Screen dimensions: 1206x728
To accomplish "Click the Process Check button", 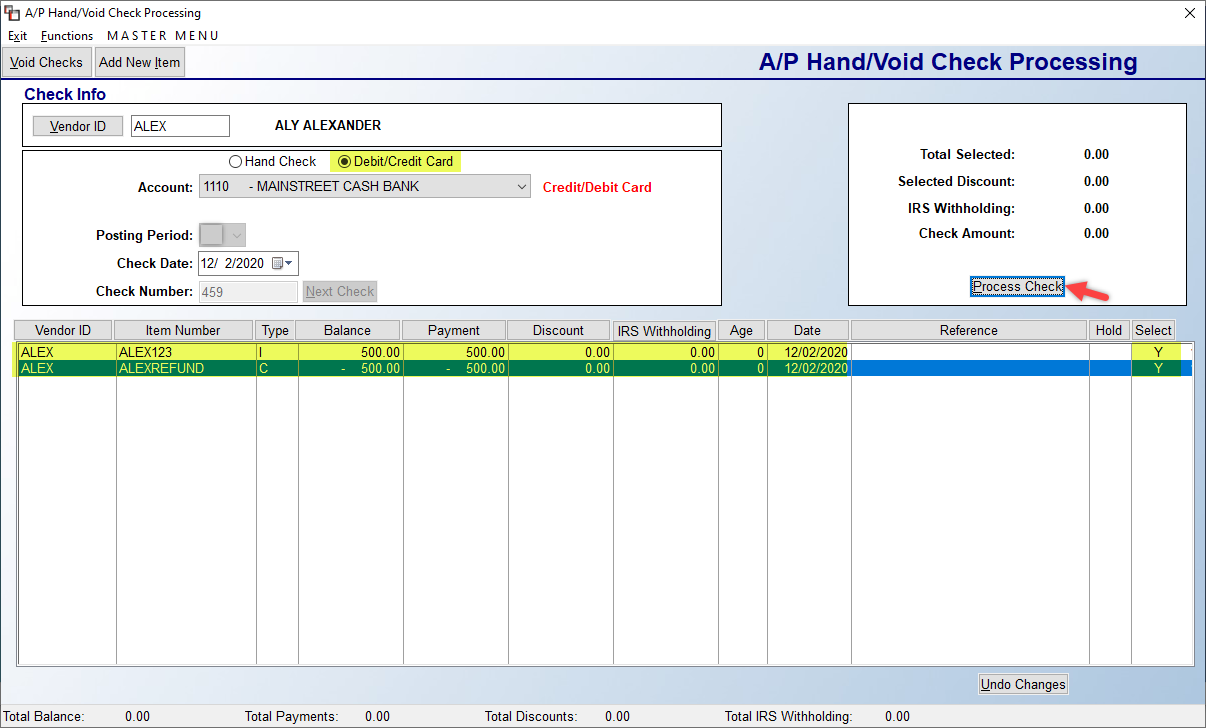I will 1017,286.
